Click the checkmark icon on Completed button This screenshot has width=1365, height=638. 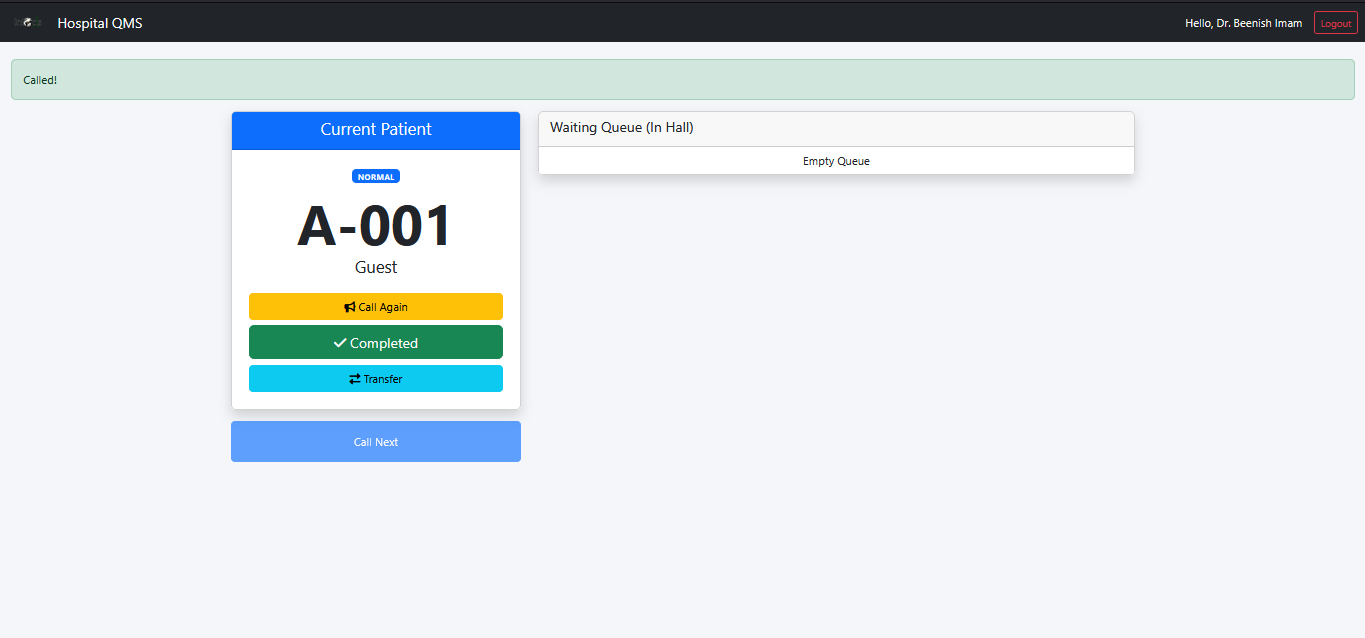(x=340, y=343)
